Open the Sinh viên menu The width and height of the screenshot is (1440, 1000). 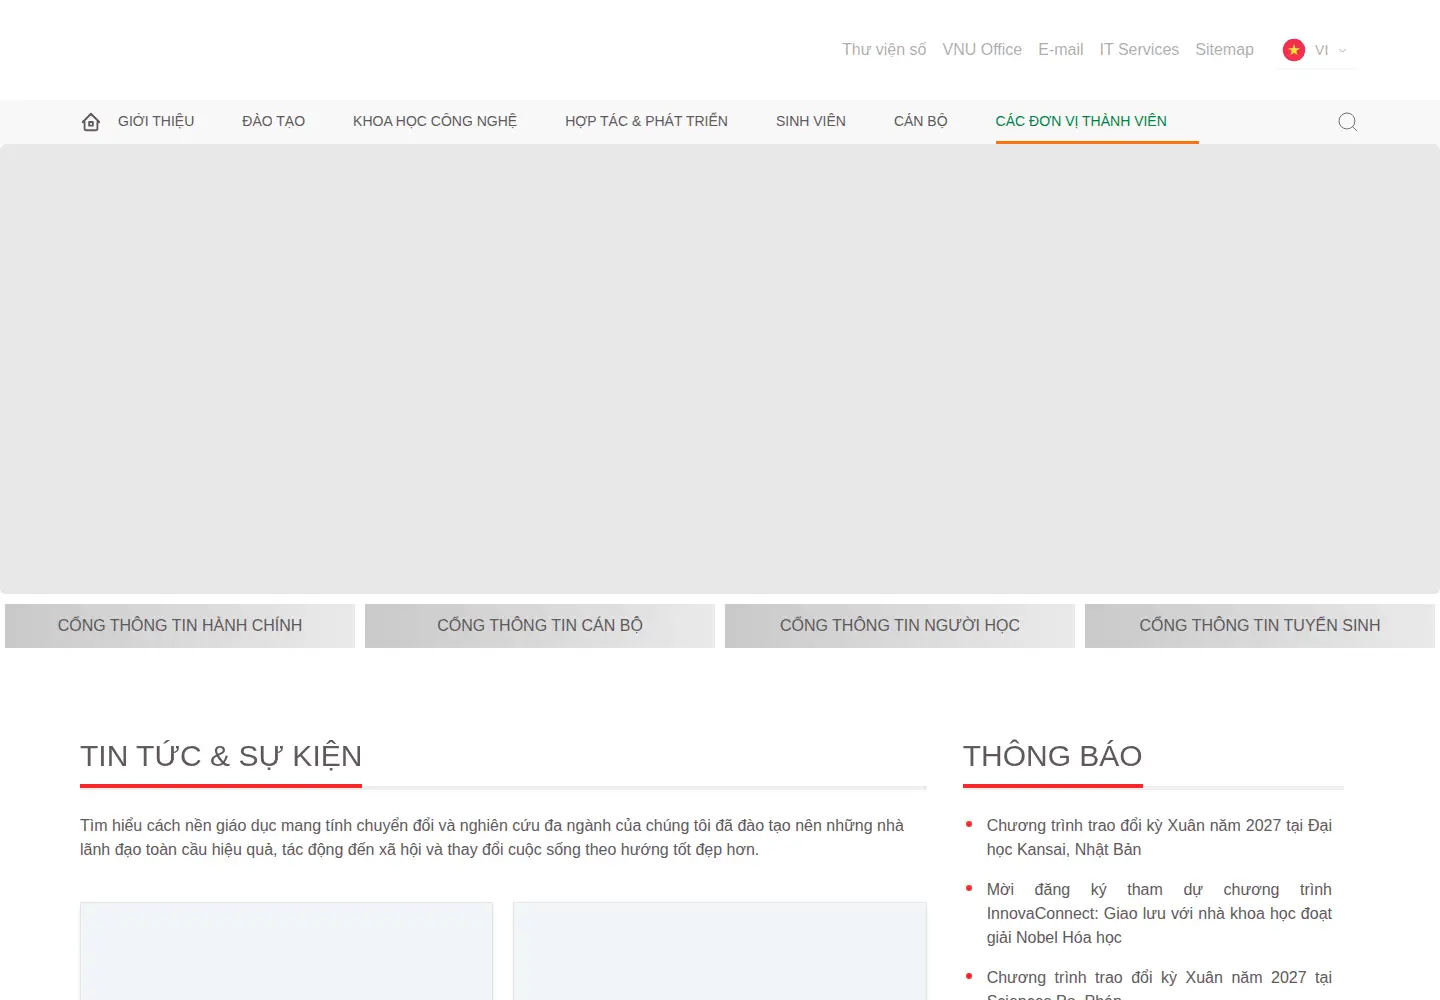tap(811, 121)
